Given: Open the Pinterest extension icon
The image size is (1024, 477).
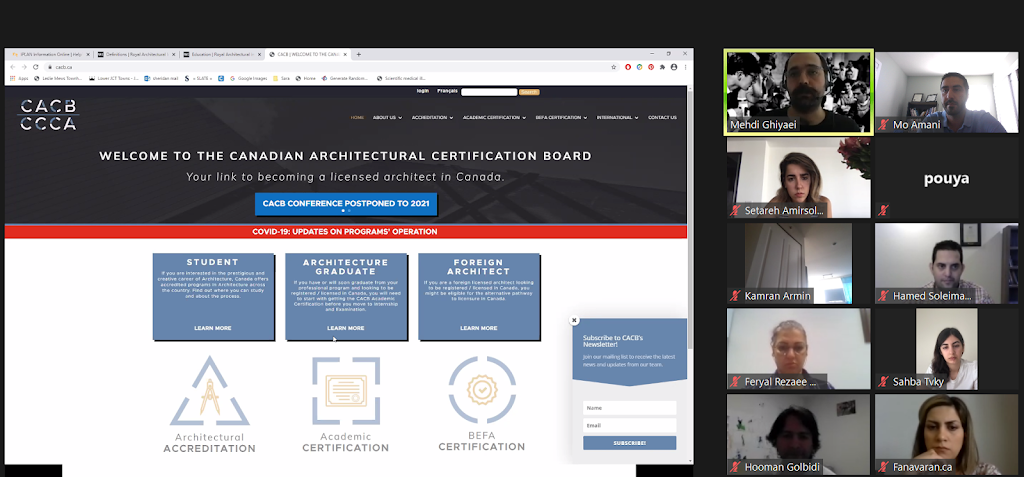Looking at the screenshot, I should (650, 67).
